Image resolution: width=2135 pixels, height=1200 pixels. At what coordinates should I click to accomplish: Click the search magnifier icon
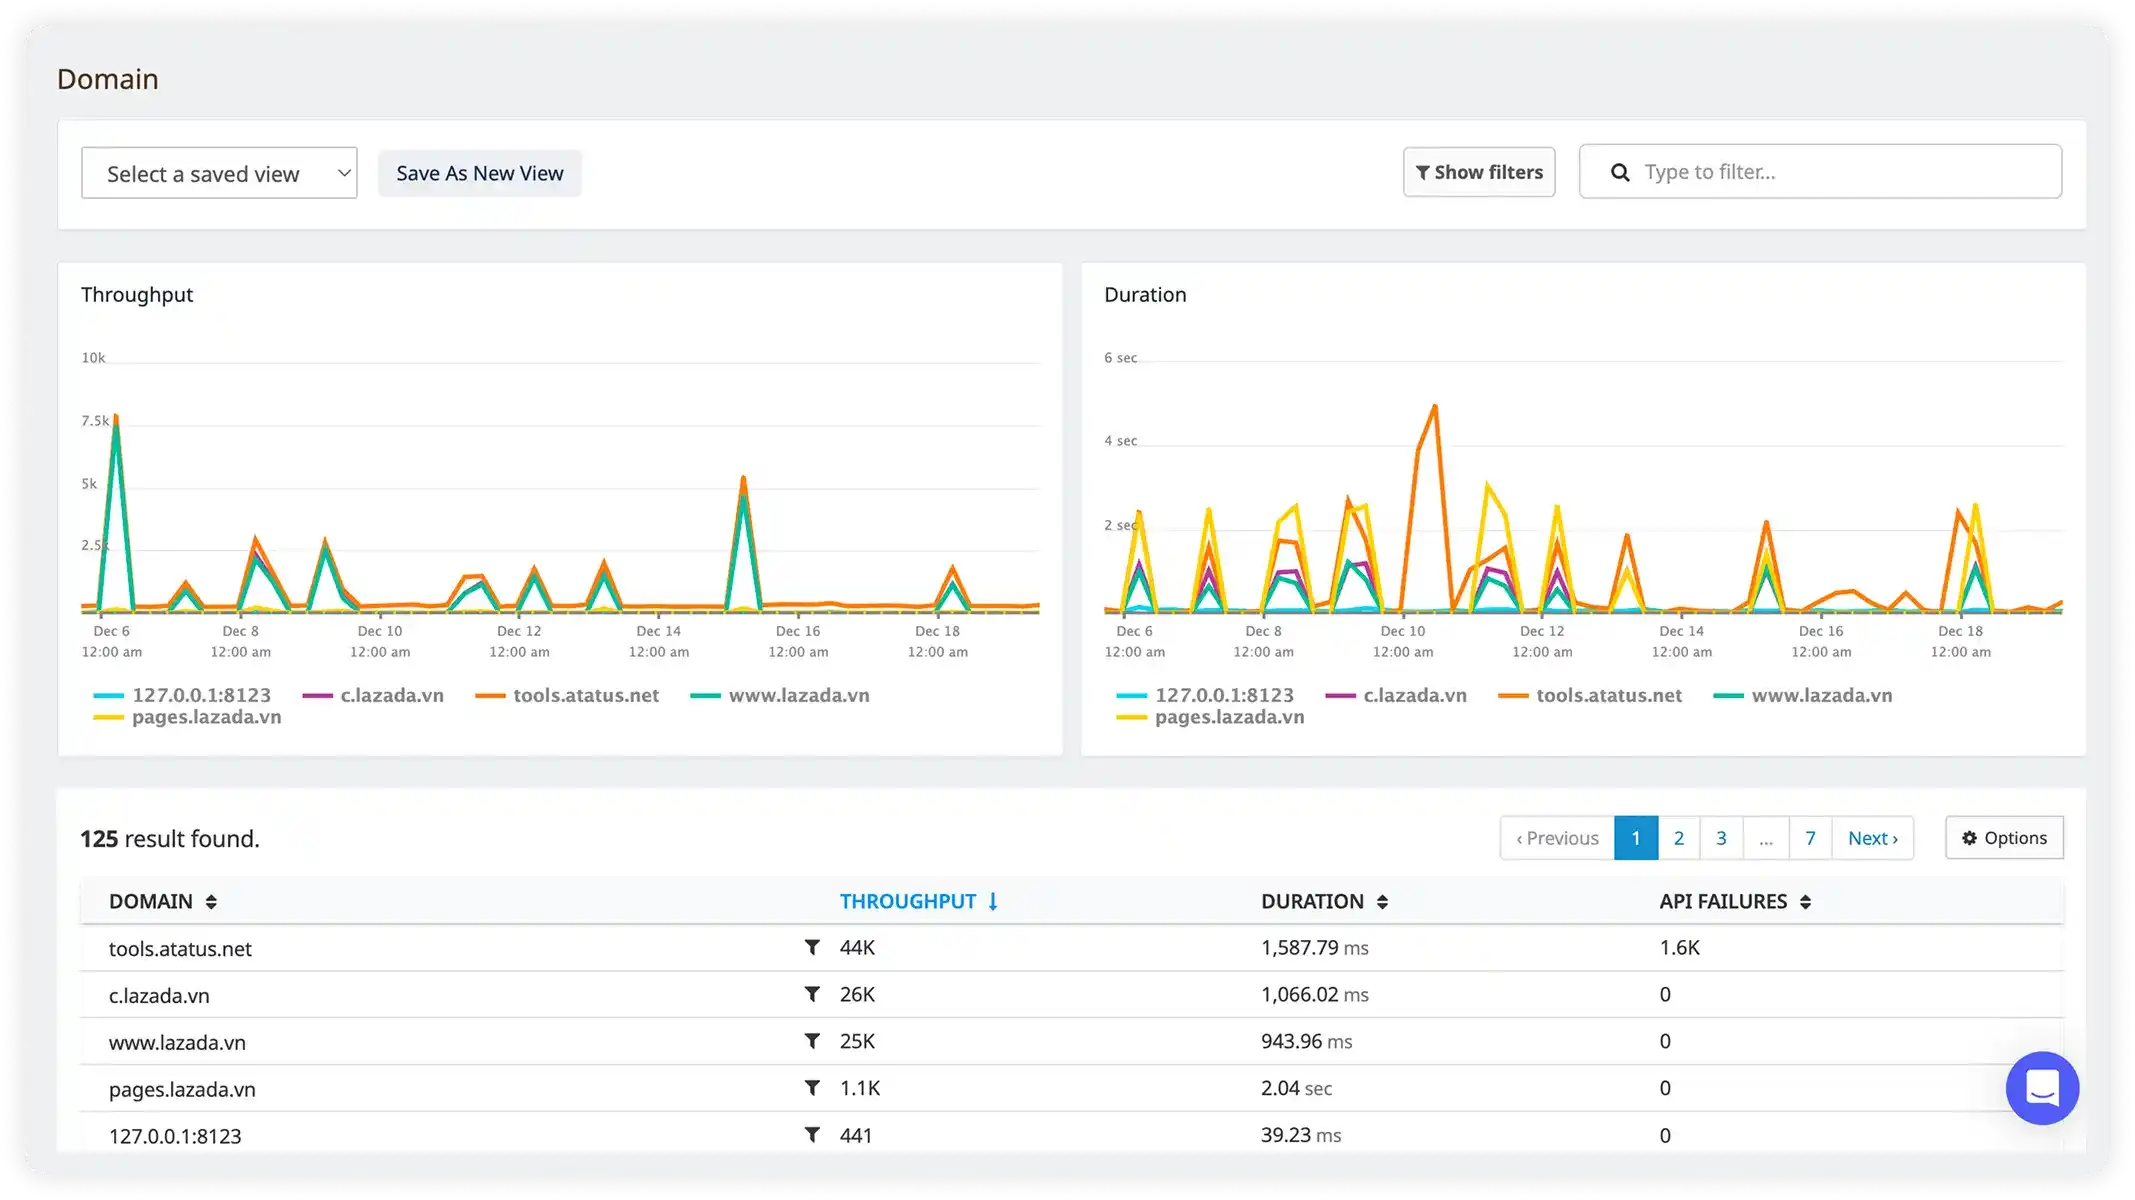[x=1620, y=172]
